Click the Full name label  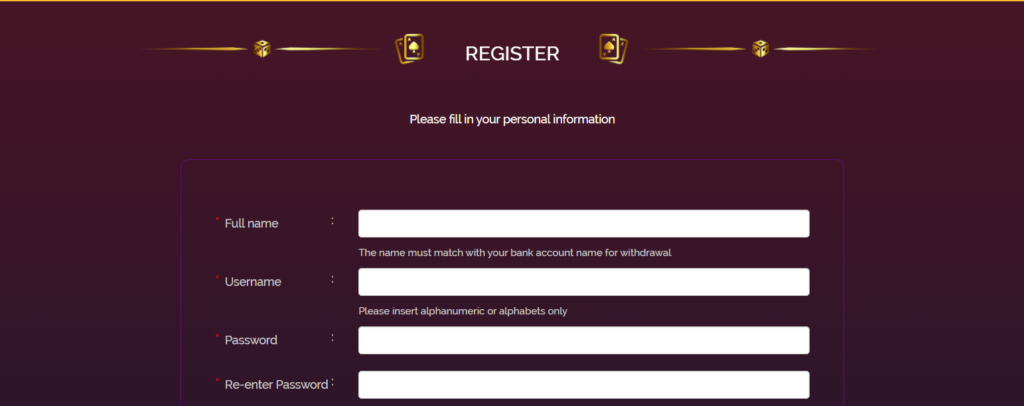tap(251, 223)
